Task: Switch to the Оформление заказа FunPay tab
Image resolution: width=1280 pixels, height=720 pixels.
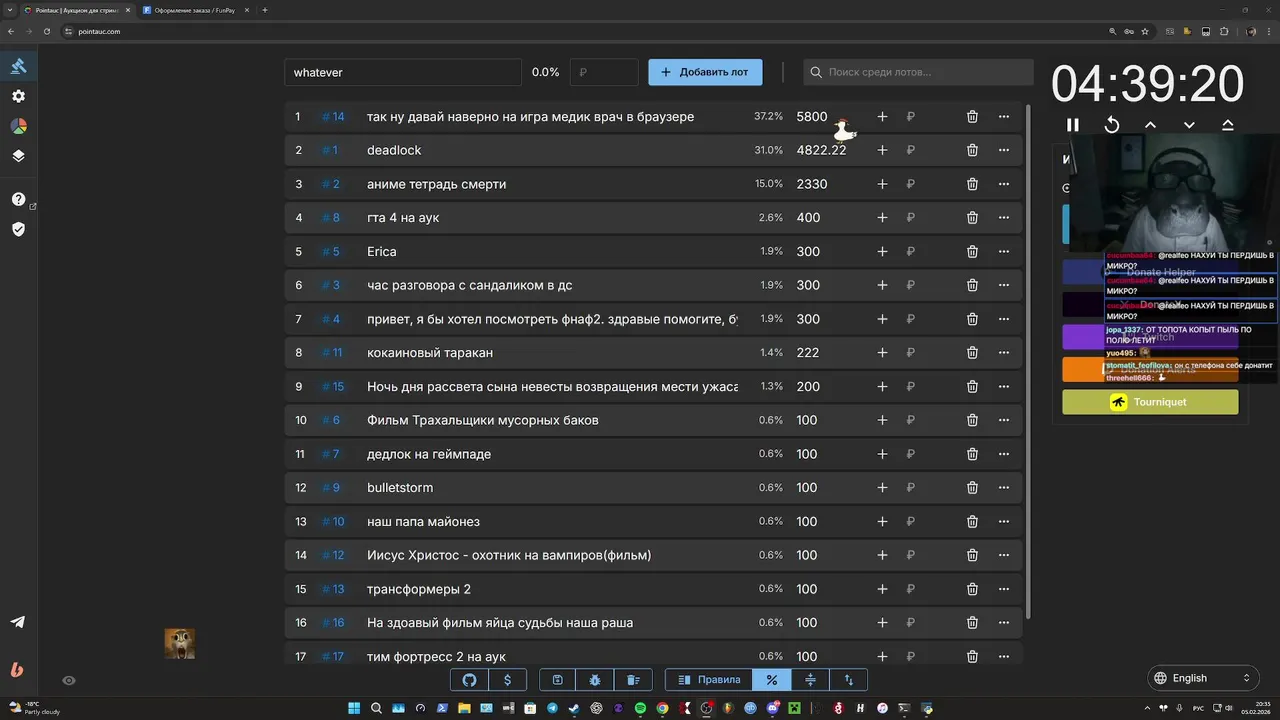Action: [194, 10]
